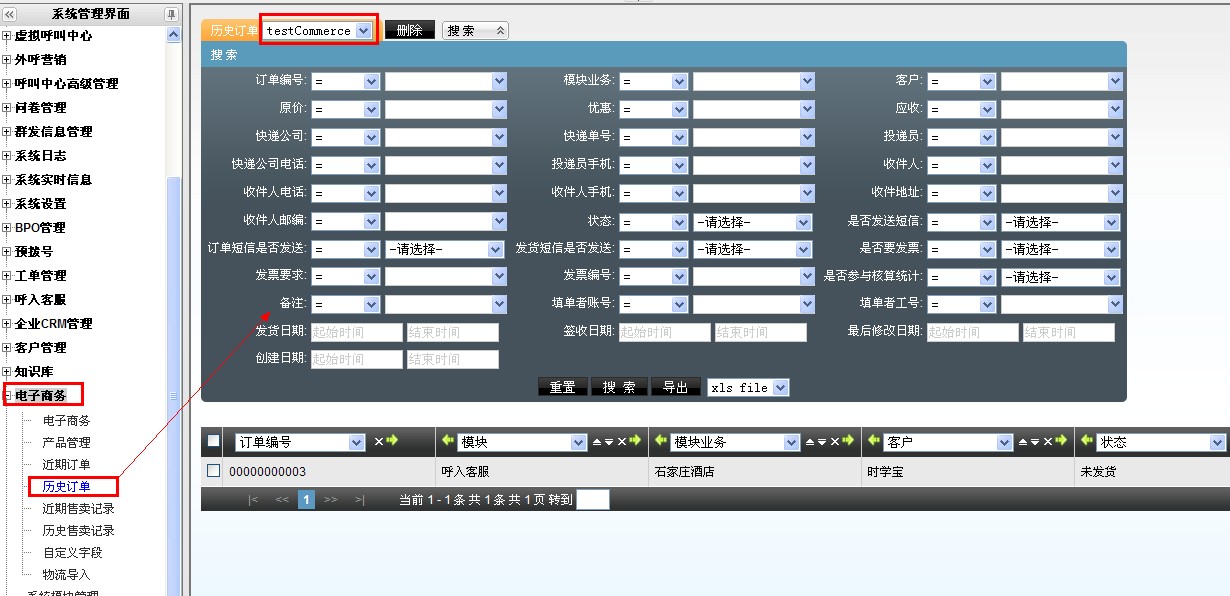Collapse the left sidebar with double-arrow icon
Image resolution: width=1230 pixels, height=596 pixels.
(x=10, y=14)
